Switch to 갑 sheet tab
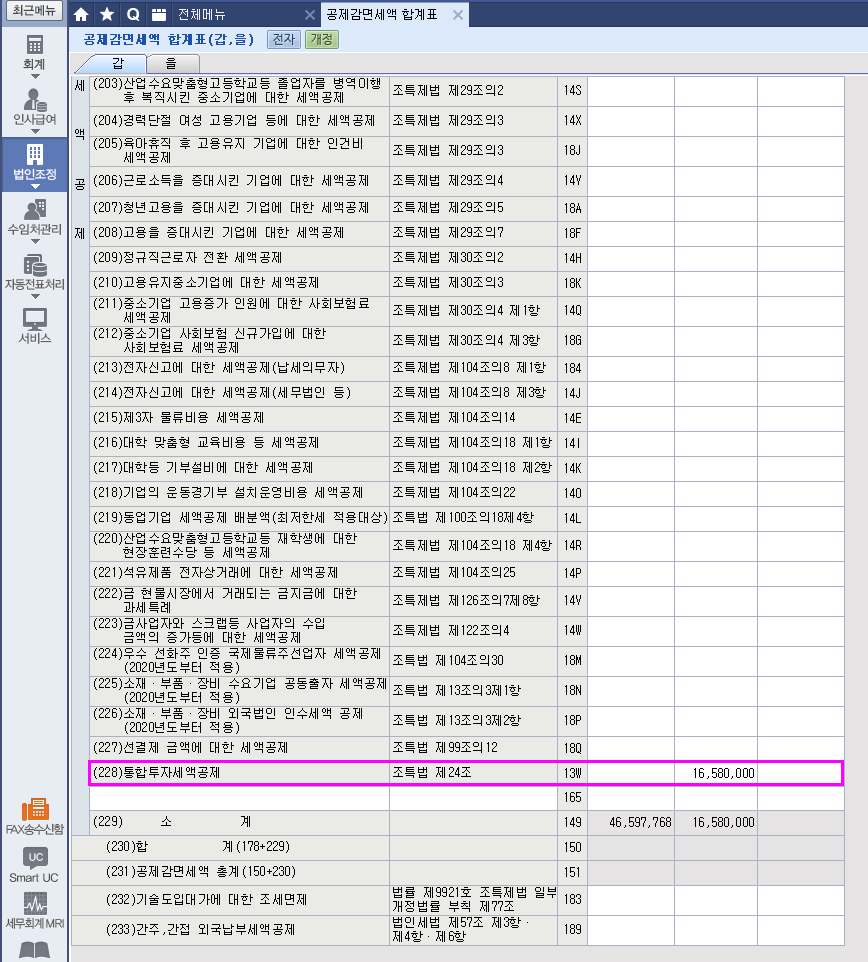 coord(117,63)
